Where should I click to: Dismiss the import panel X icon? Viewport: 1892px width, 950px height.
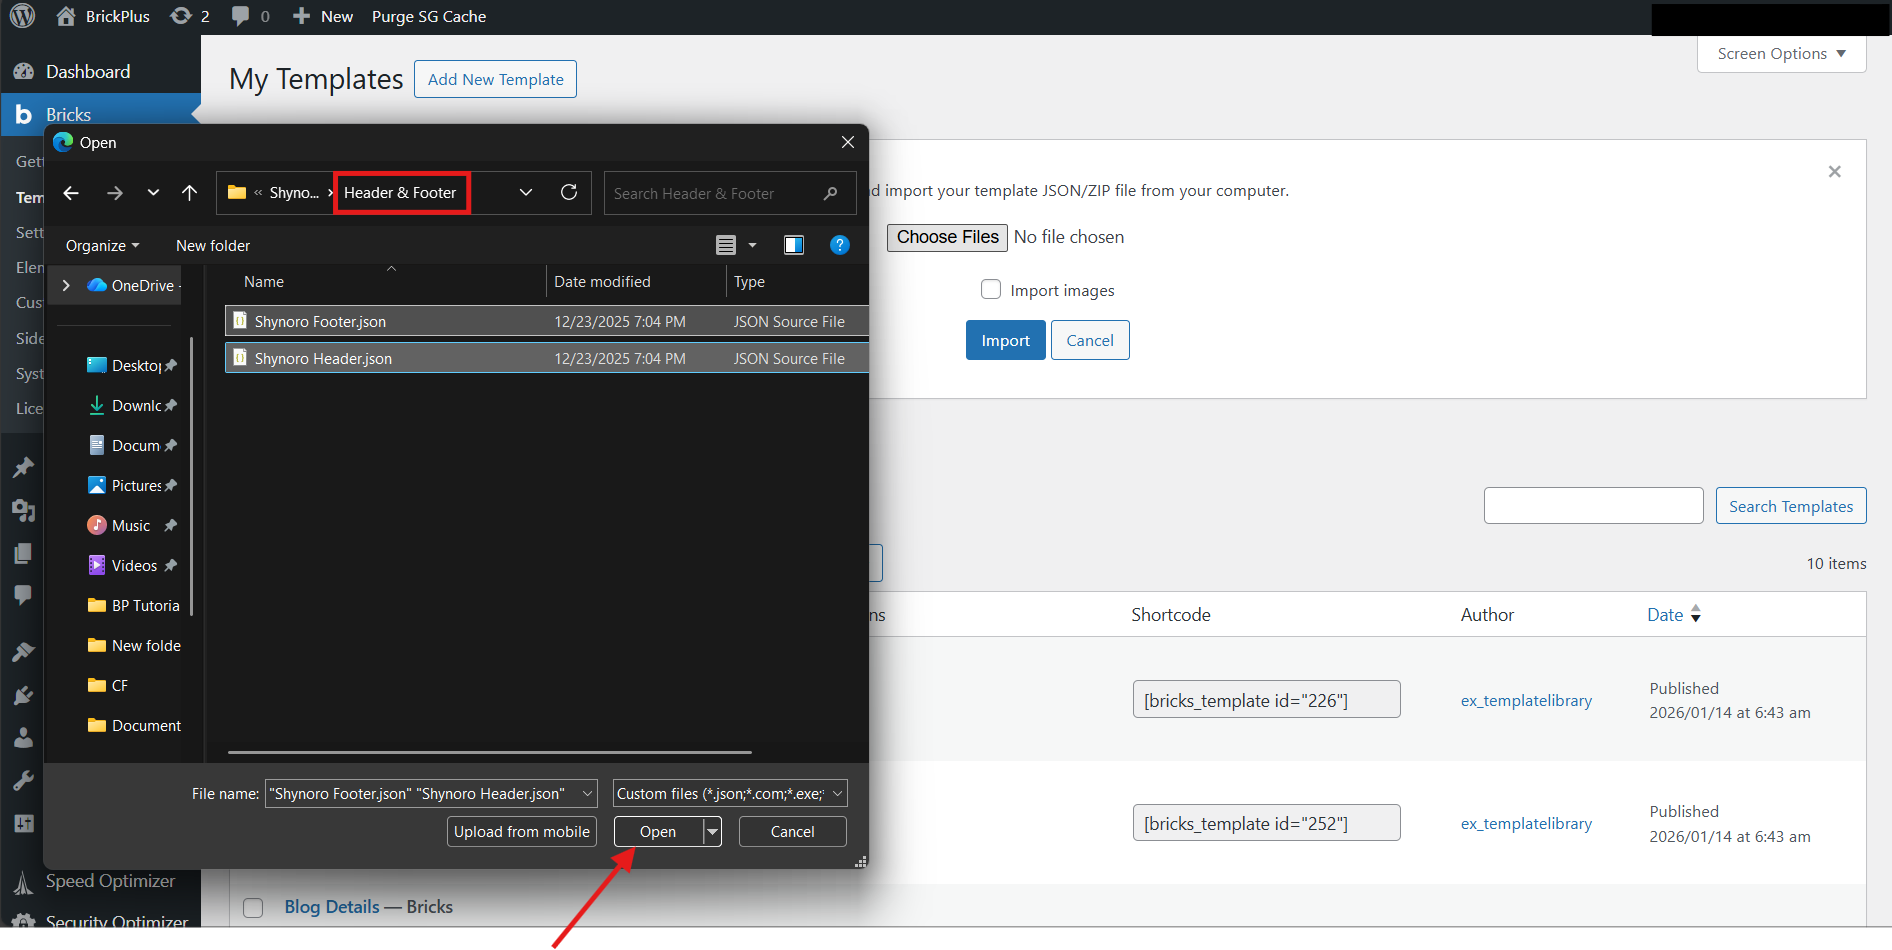click(x=1835, y=172)
